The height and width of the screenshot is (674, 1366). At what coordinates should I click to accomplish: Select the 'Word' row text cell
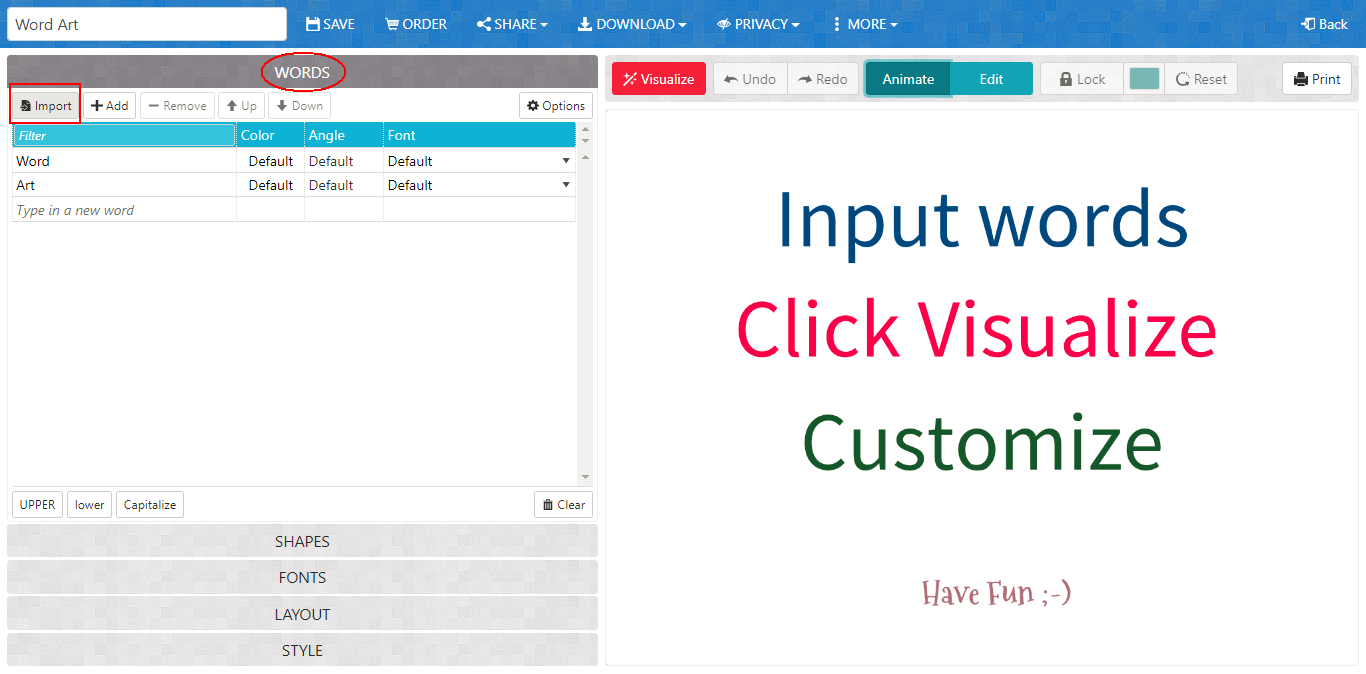coord(124,161)
